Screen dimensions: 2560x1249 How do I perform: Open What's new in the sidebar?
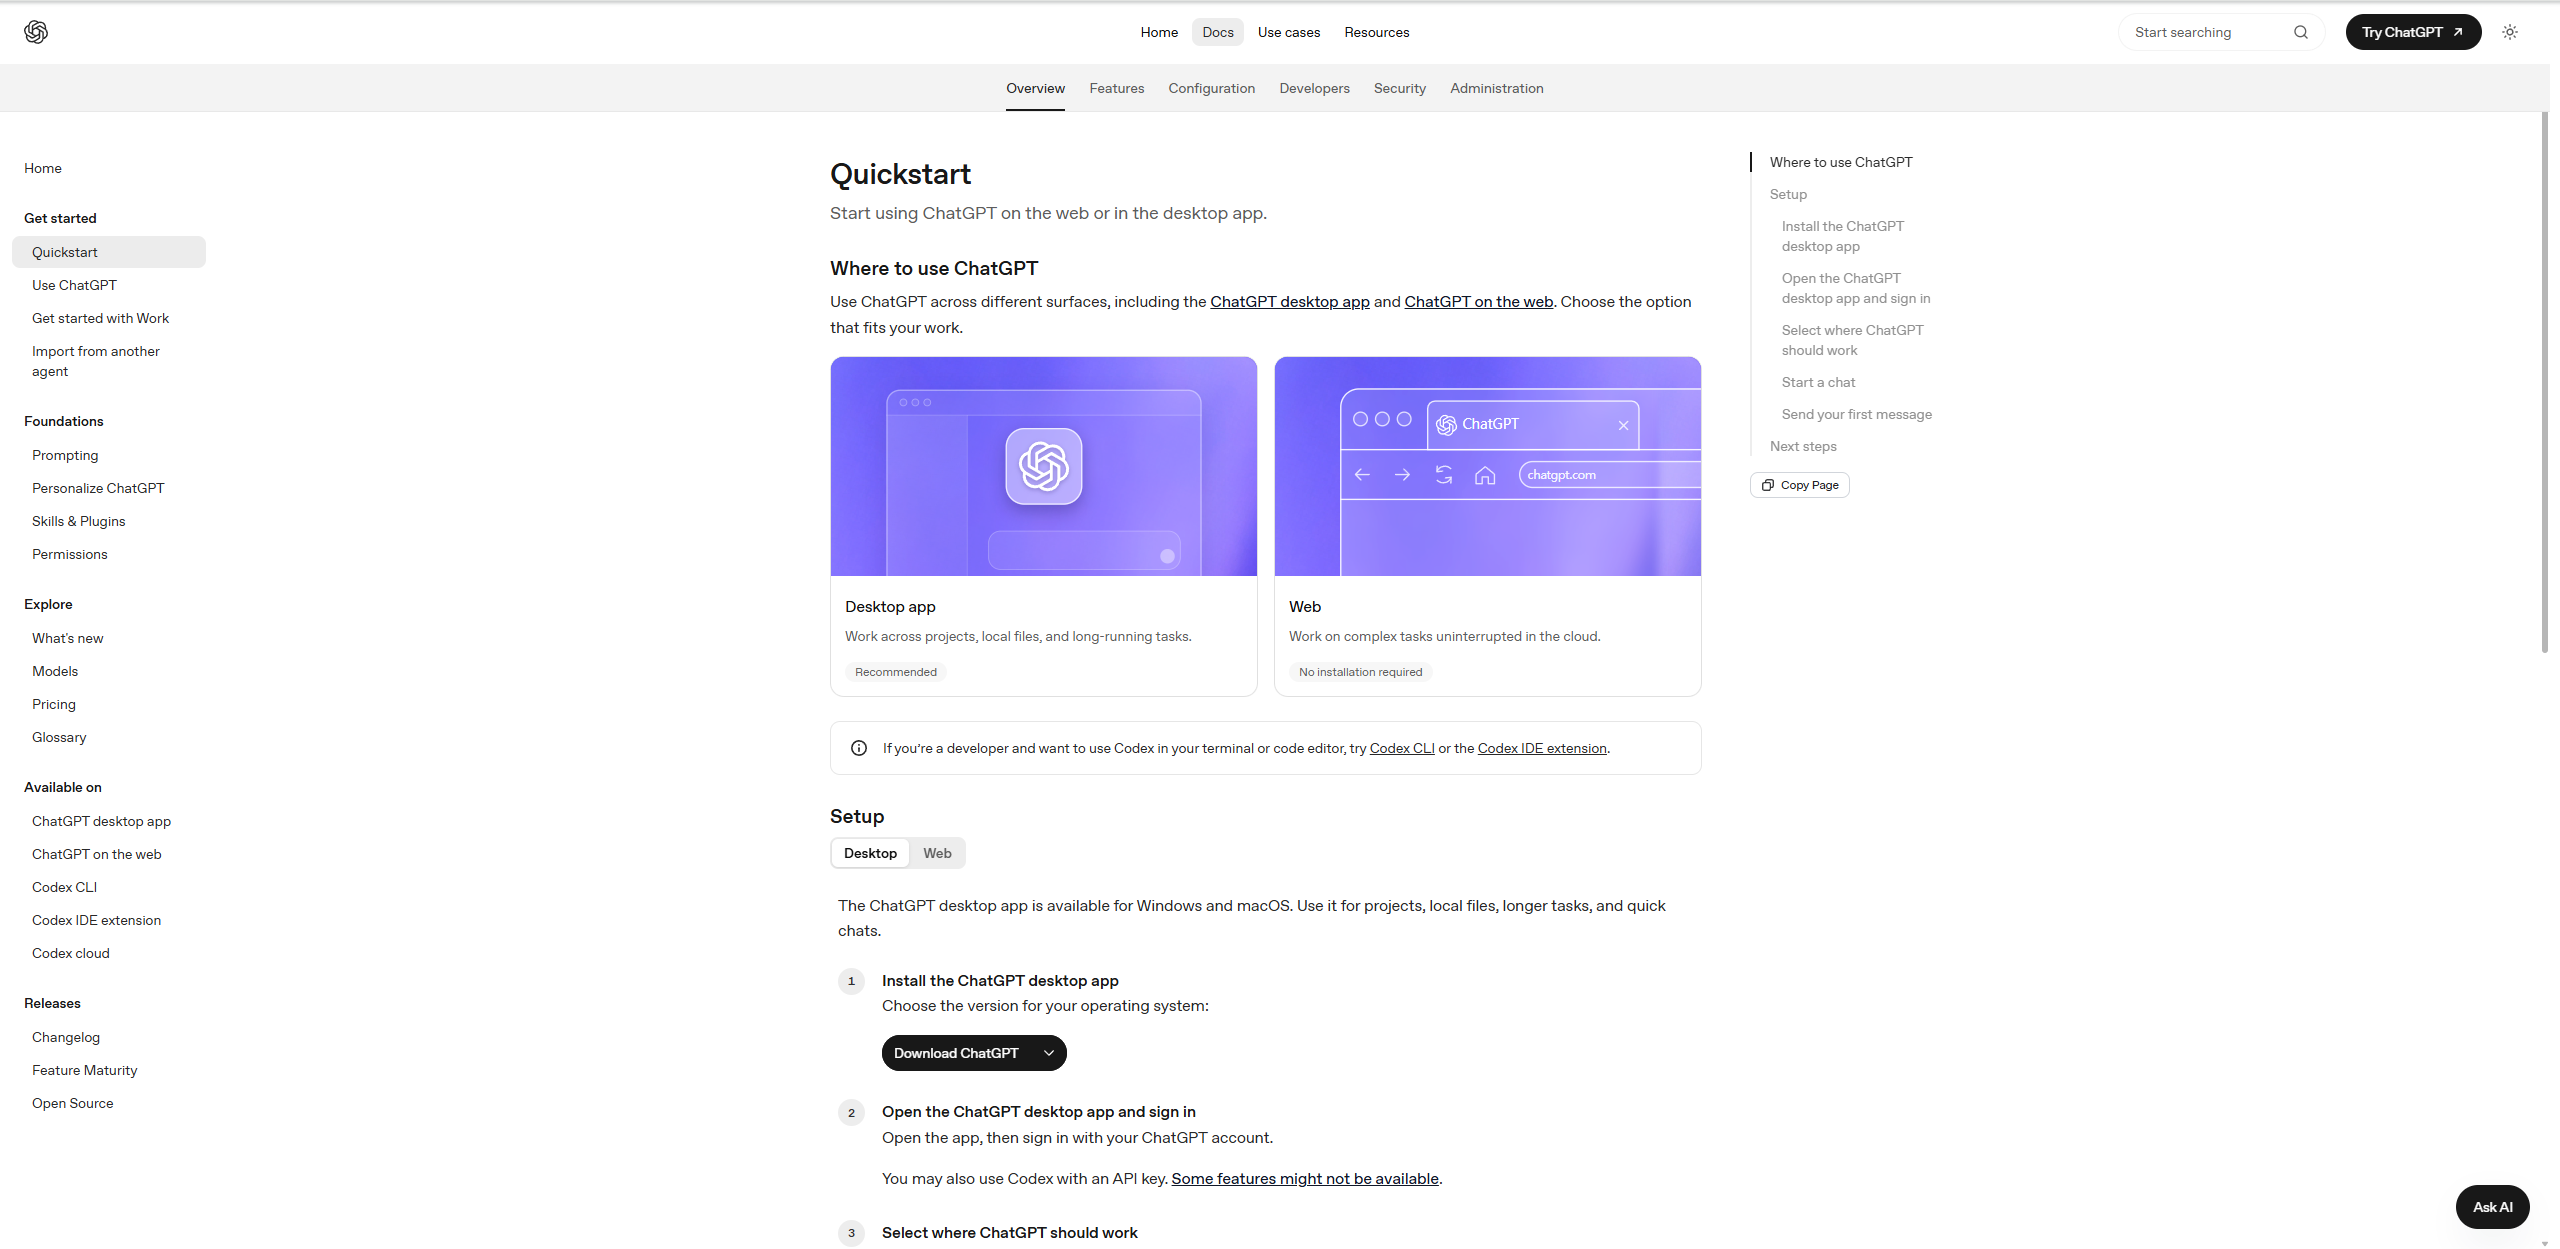pos(67,638)
